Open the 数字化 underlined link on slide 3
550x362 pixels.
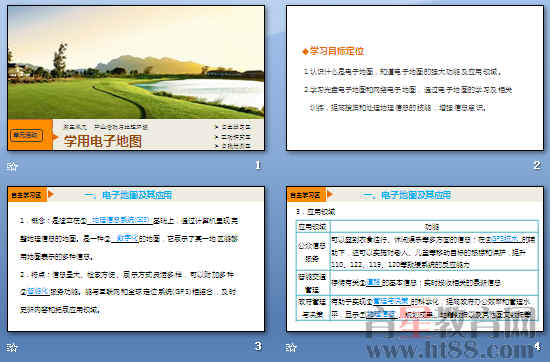pos(127,239)
